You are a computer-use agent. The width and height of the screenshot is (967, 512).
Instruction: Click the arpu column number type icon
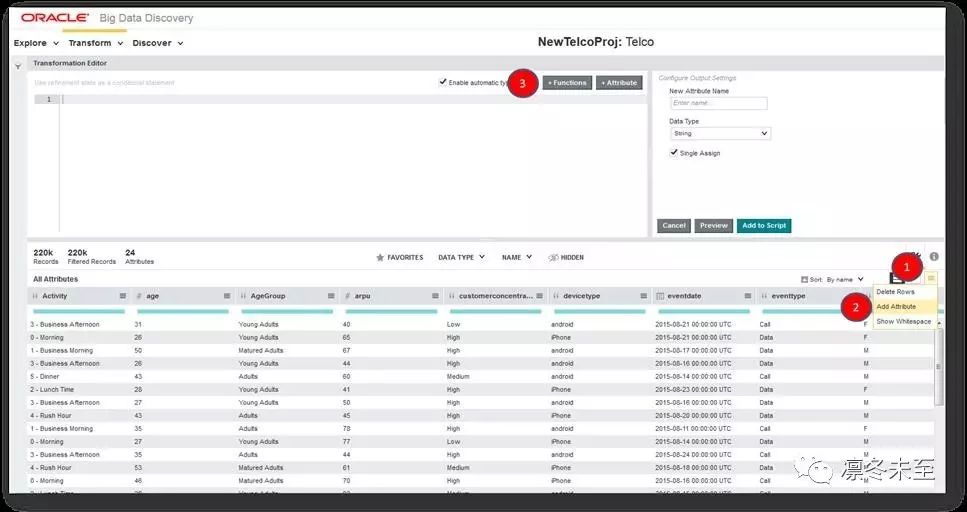pos(348,296)
